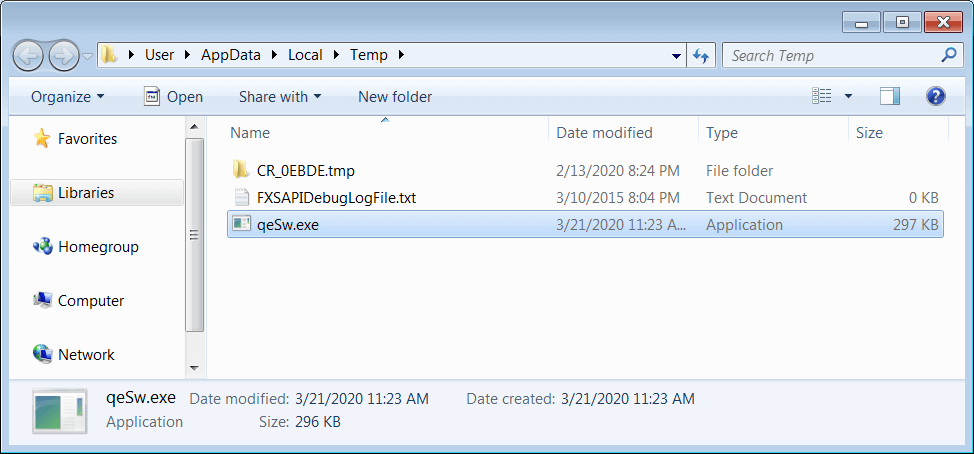This screenshot has width=974, height=454.
Task: Click the New folder button
Action: (395, 97)
